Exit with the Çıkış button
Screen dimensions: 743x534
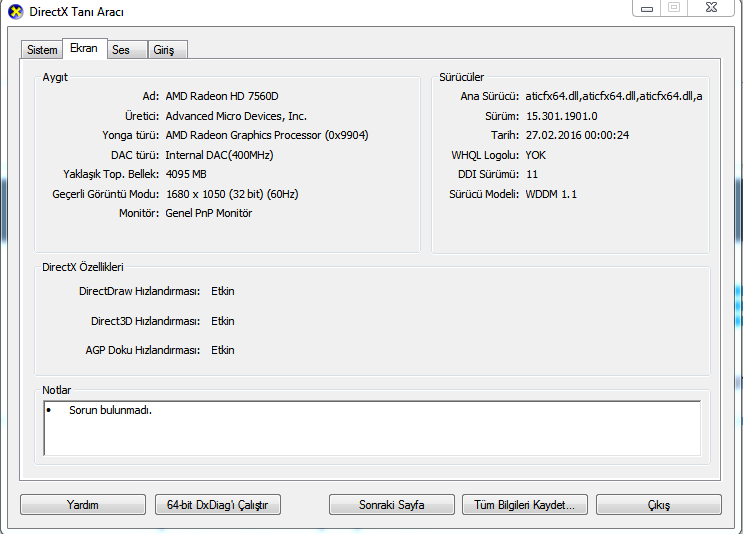point(659,505)
